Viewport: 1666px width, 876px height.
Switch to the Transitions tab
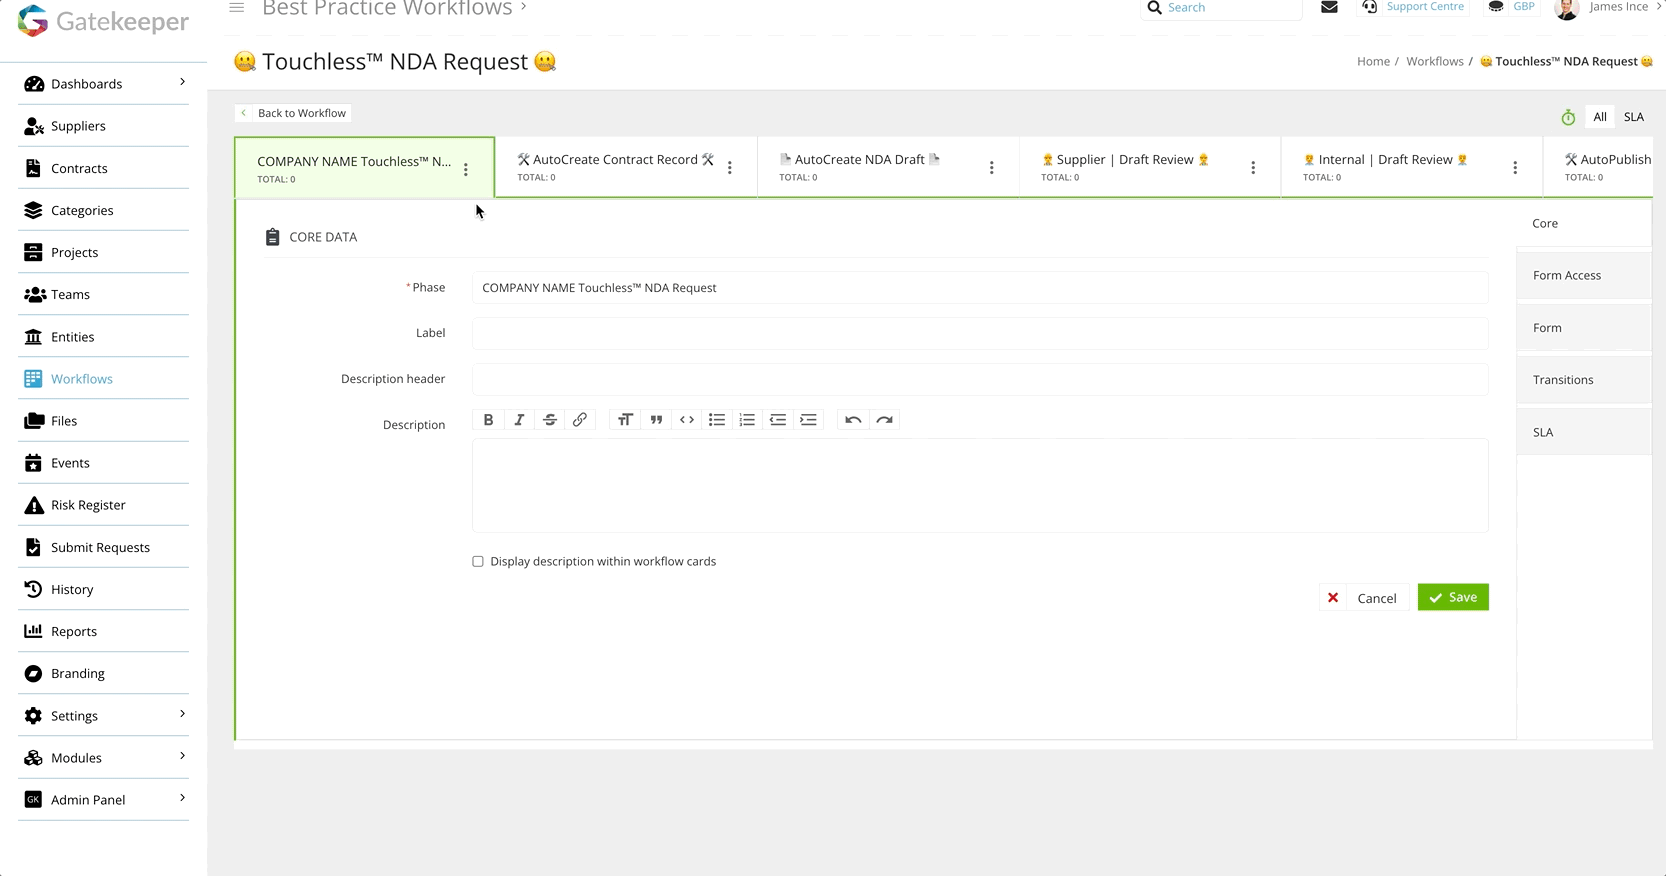pyautogui.click(x=1584, y=380)
